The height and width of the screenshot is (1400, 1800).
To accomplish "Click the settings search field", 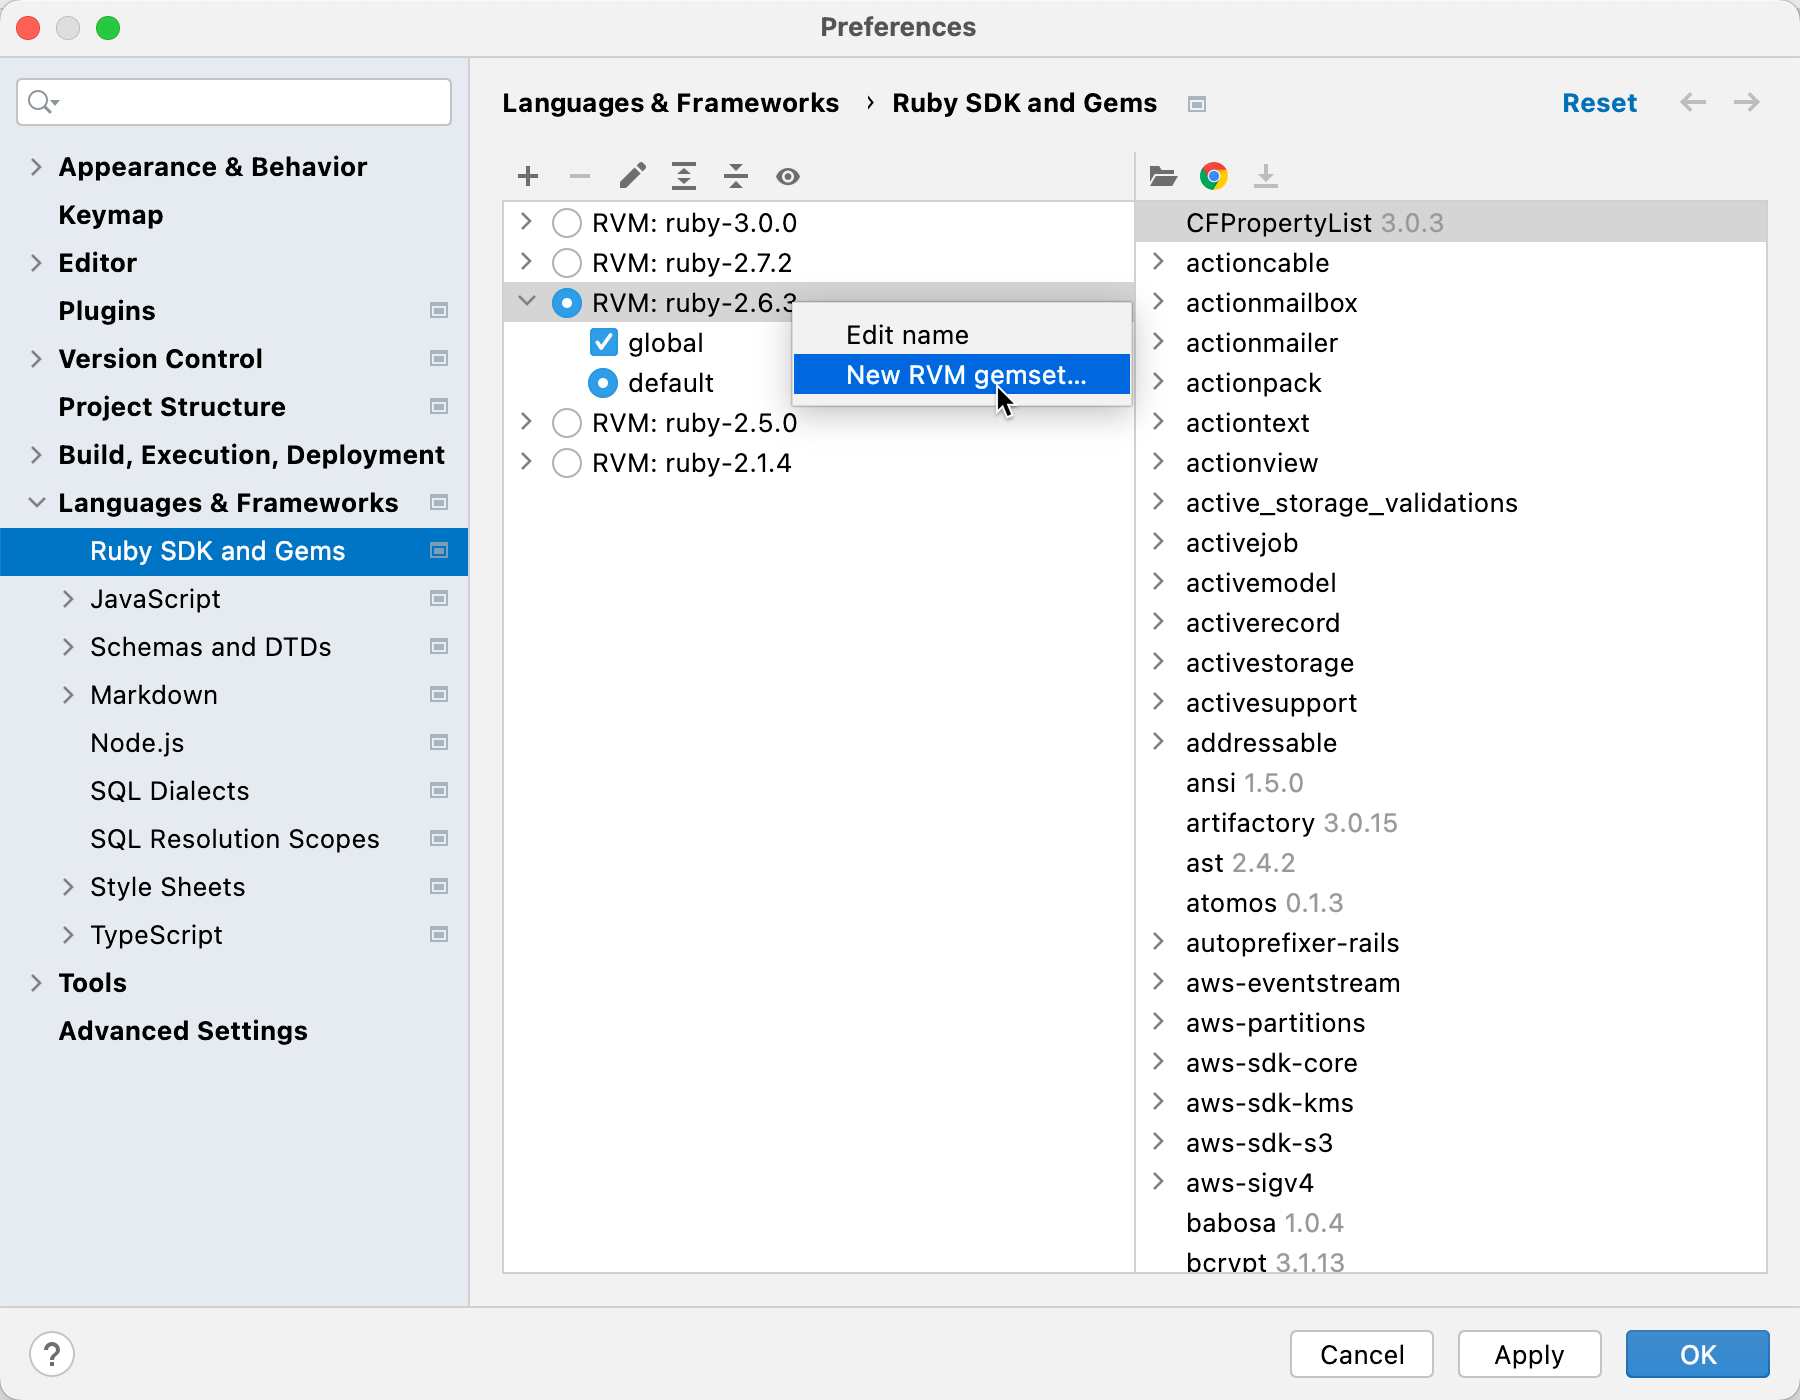I will (x=233, y=101).
